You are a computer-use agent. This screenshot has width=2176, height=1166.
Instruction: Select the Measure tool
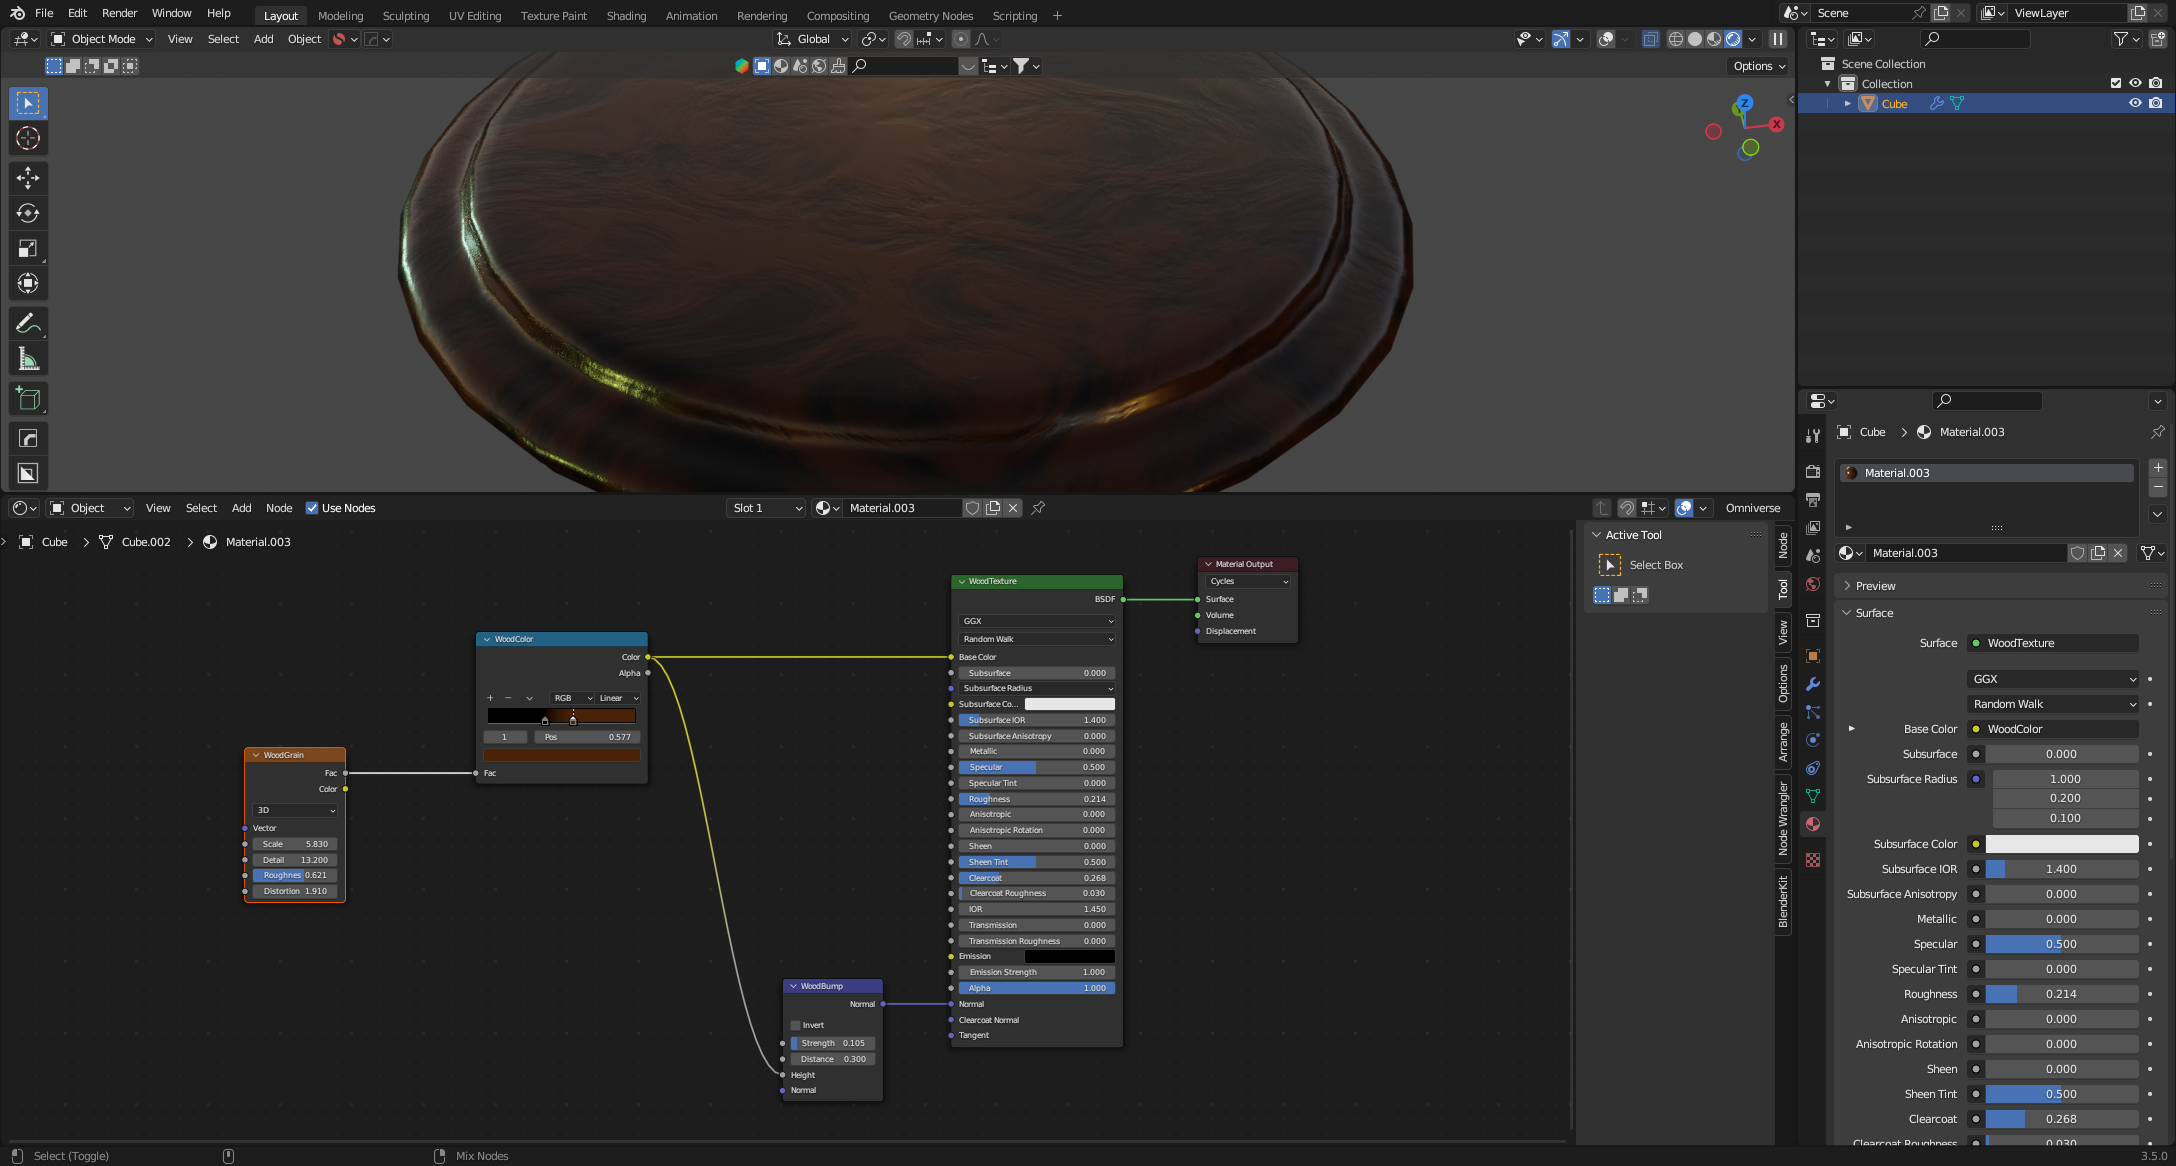(28, 358)
